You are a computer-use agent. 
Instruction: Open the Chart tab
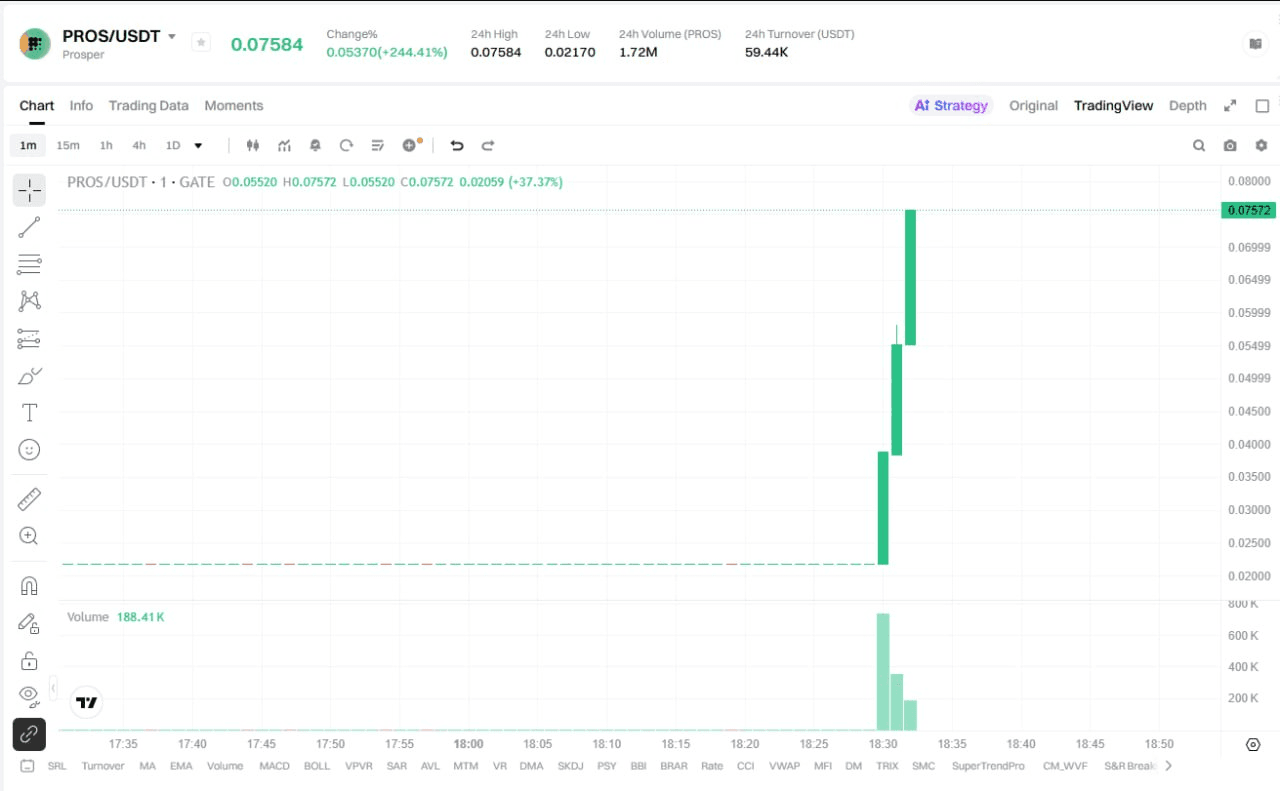[37, 106]
